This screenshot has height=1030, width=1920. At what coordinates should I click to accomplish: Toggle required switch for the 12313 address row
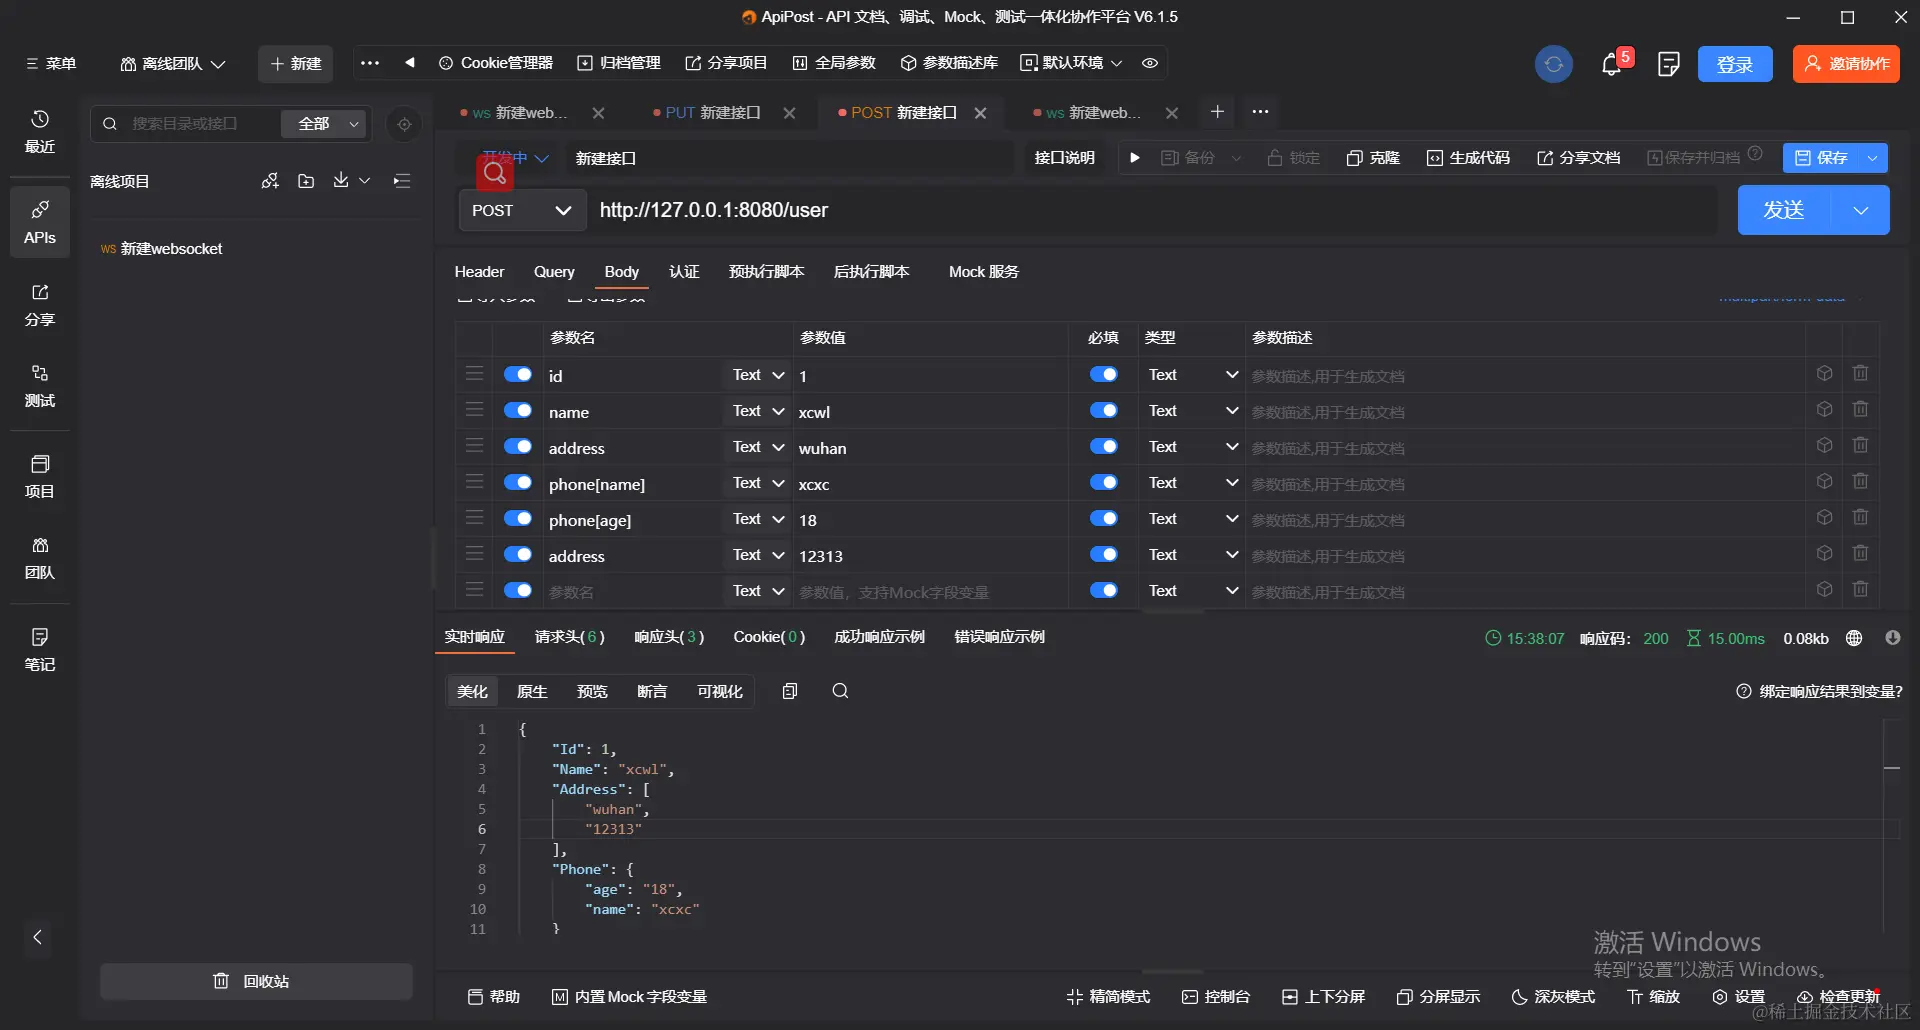pyautogui.click(x=1103, y=554)
